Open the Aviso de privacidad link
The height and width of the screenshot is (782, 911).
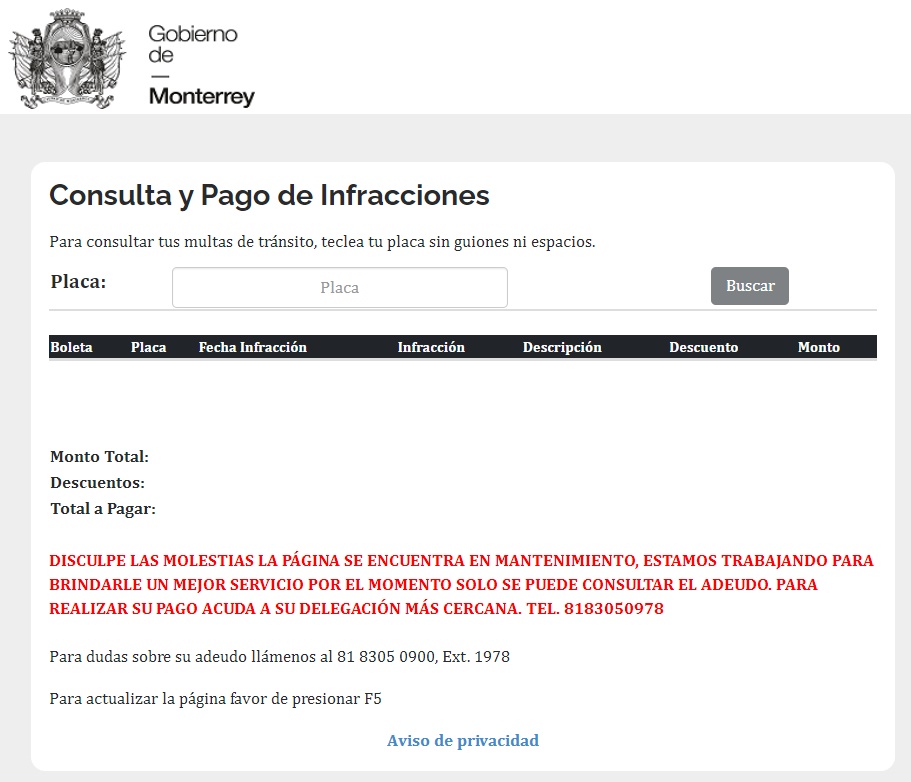point(462,741)
